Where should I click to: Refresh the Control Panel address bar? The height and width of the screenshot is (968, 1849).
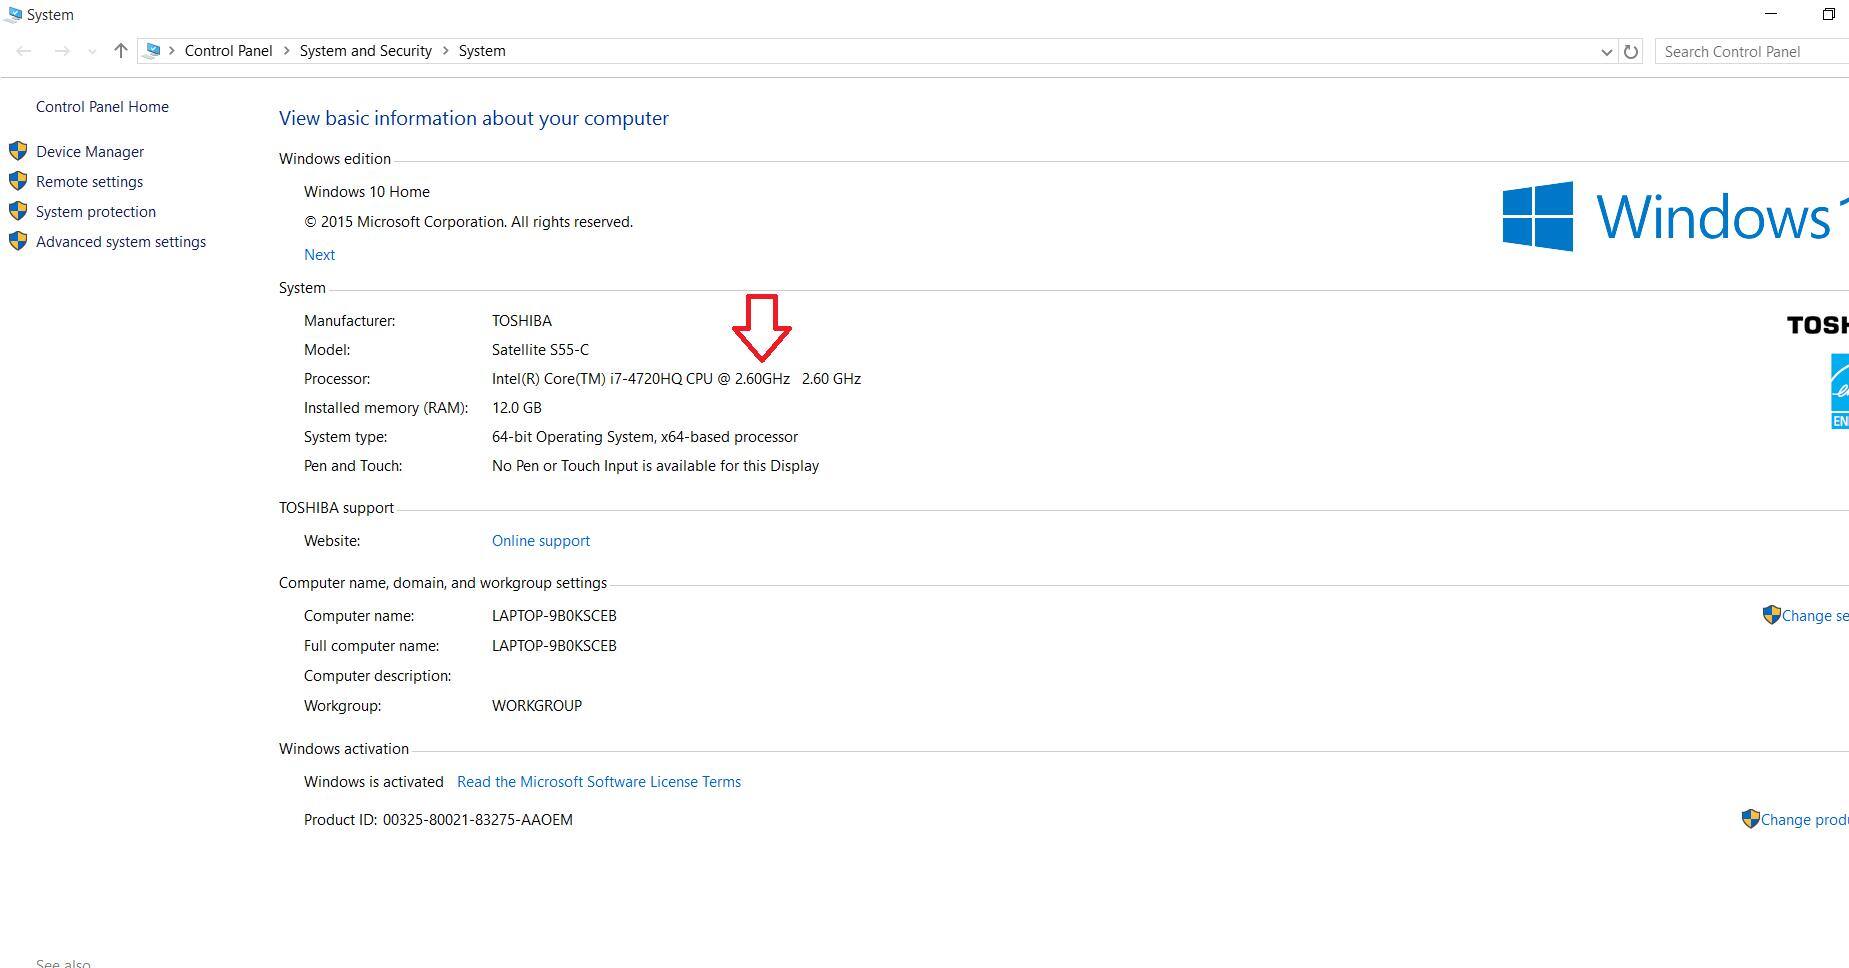point(1631,51)
